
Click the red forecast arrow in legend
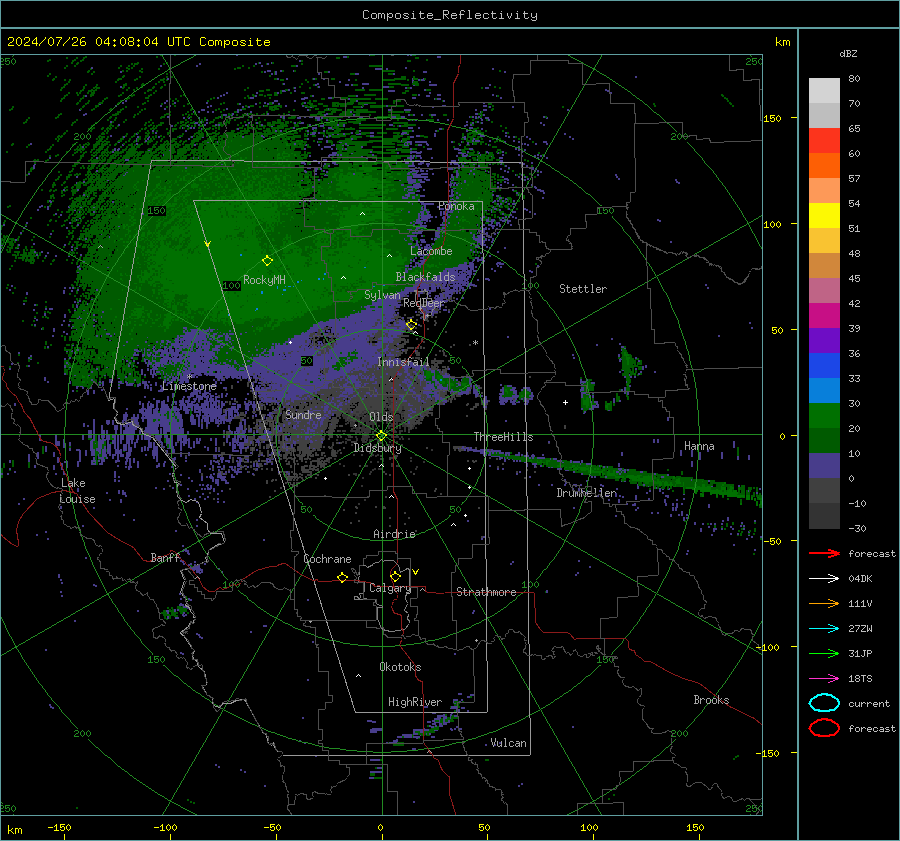click(824, 553)
